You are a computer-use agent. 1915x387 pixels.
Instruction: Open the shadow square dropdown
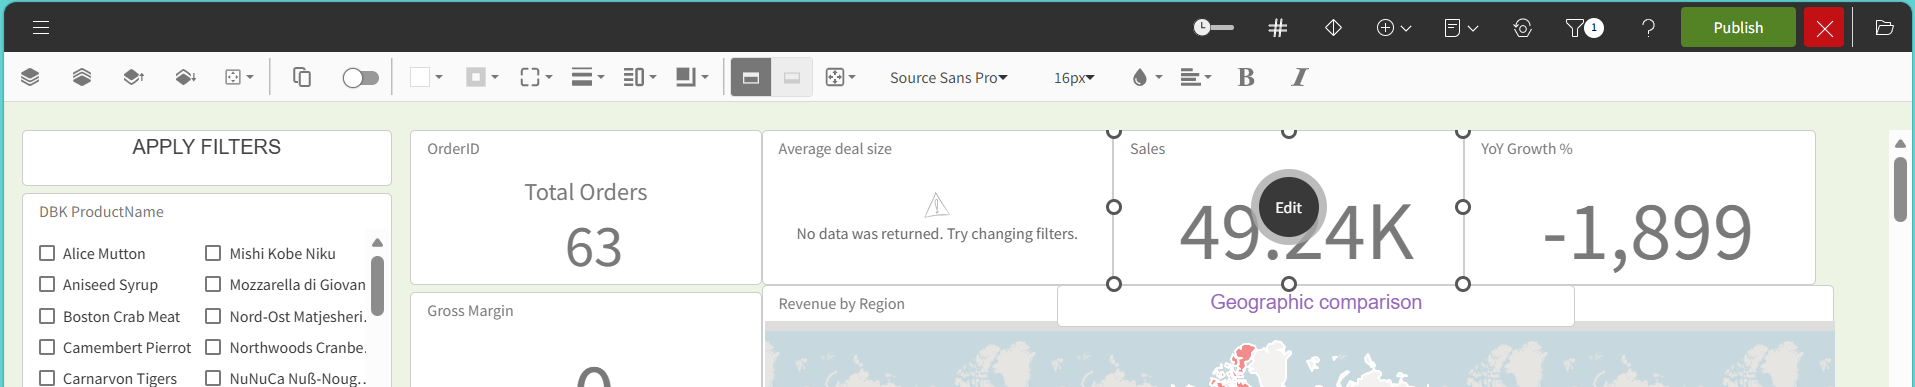pyautogui.click(x=692, y=77)
